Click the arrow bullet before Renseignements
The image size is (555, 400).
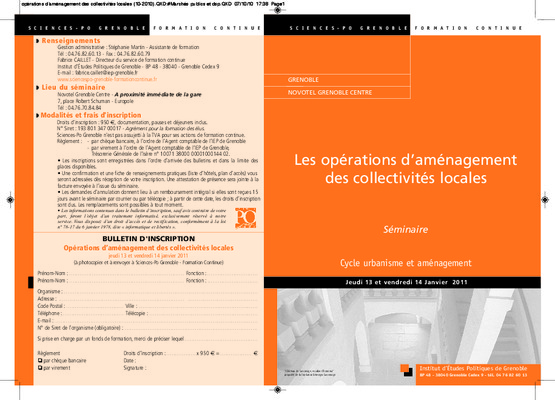pyautogui.click(x=38, y=41)
